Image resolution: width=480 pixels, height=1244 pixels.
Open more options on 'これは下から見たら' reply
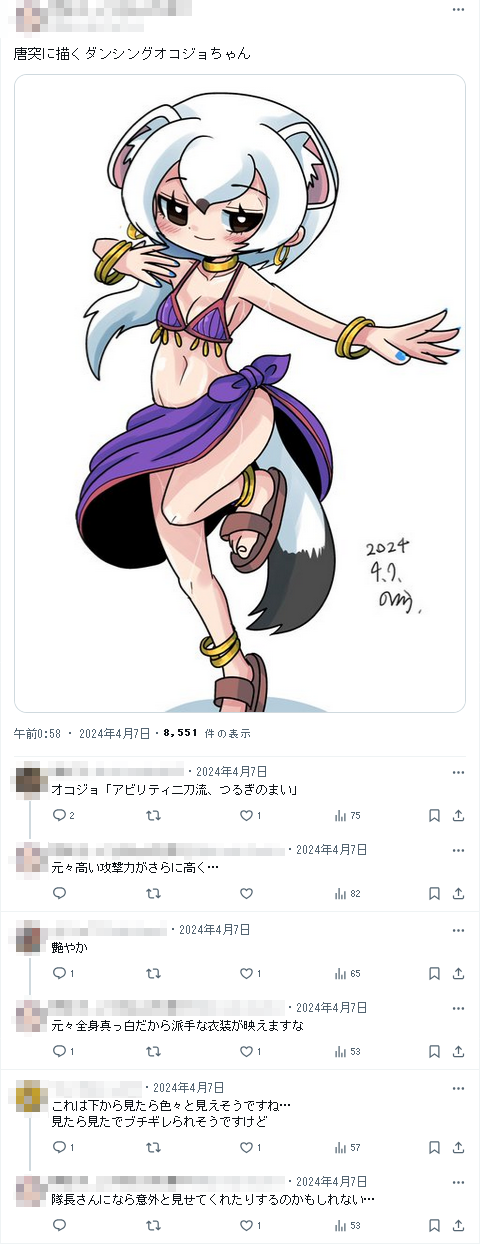tap(458, 1087)
